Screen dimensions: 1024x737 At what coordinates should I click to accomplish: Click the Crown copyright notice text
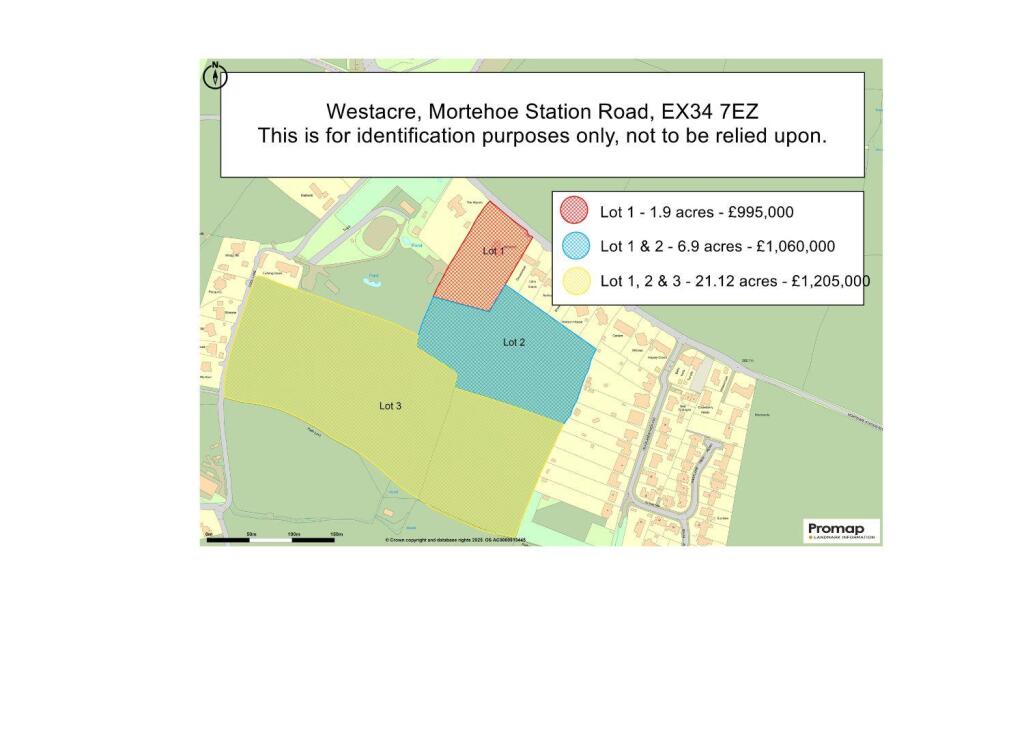point(455,537)
